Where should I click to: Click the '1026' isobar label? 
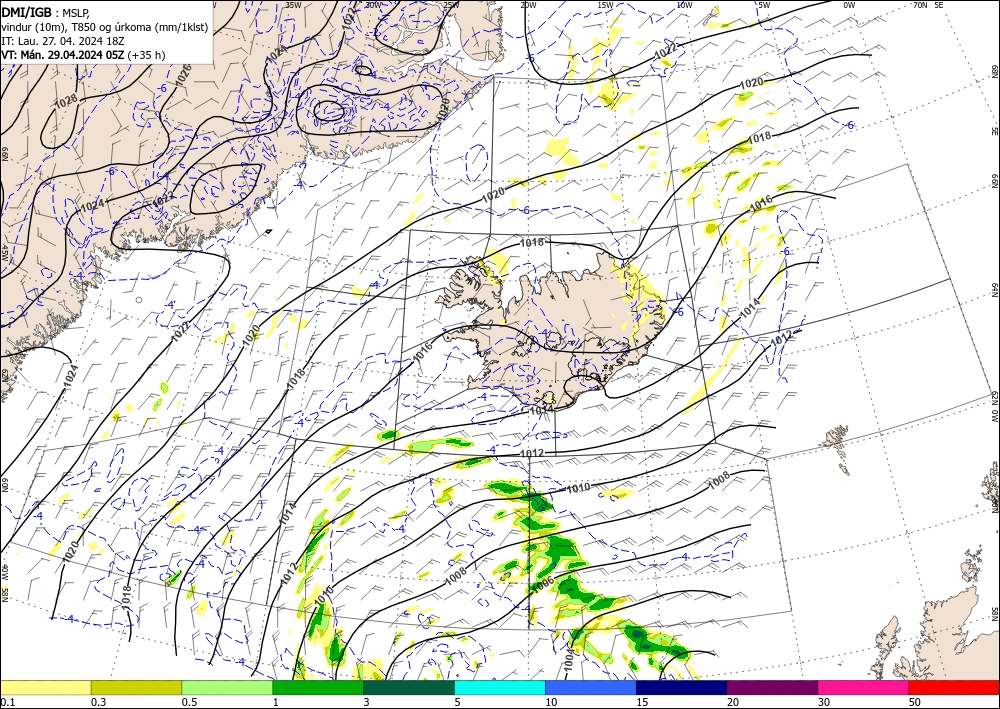coord(184,75)
